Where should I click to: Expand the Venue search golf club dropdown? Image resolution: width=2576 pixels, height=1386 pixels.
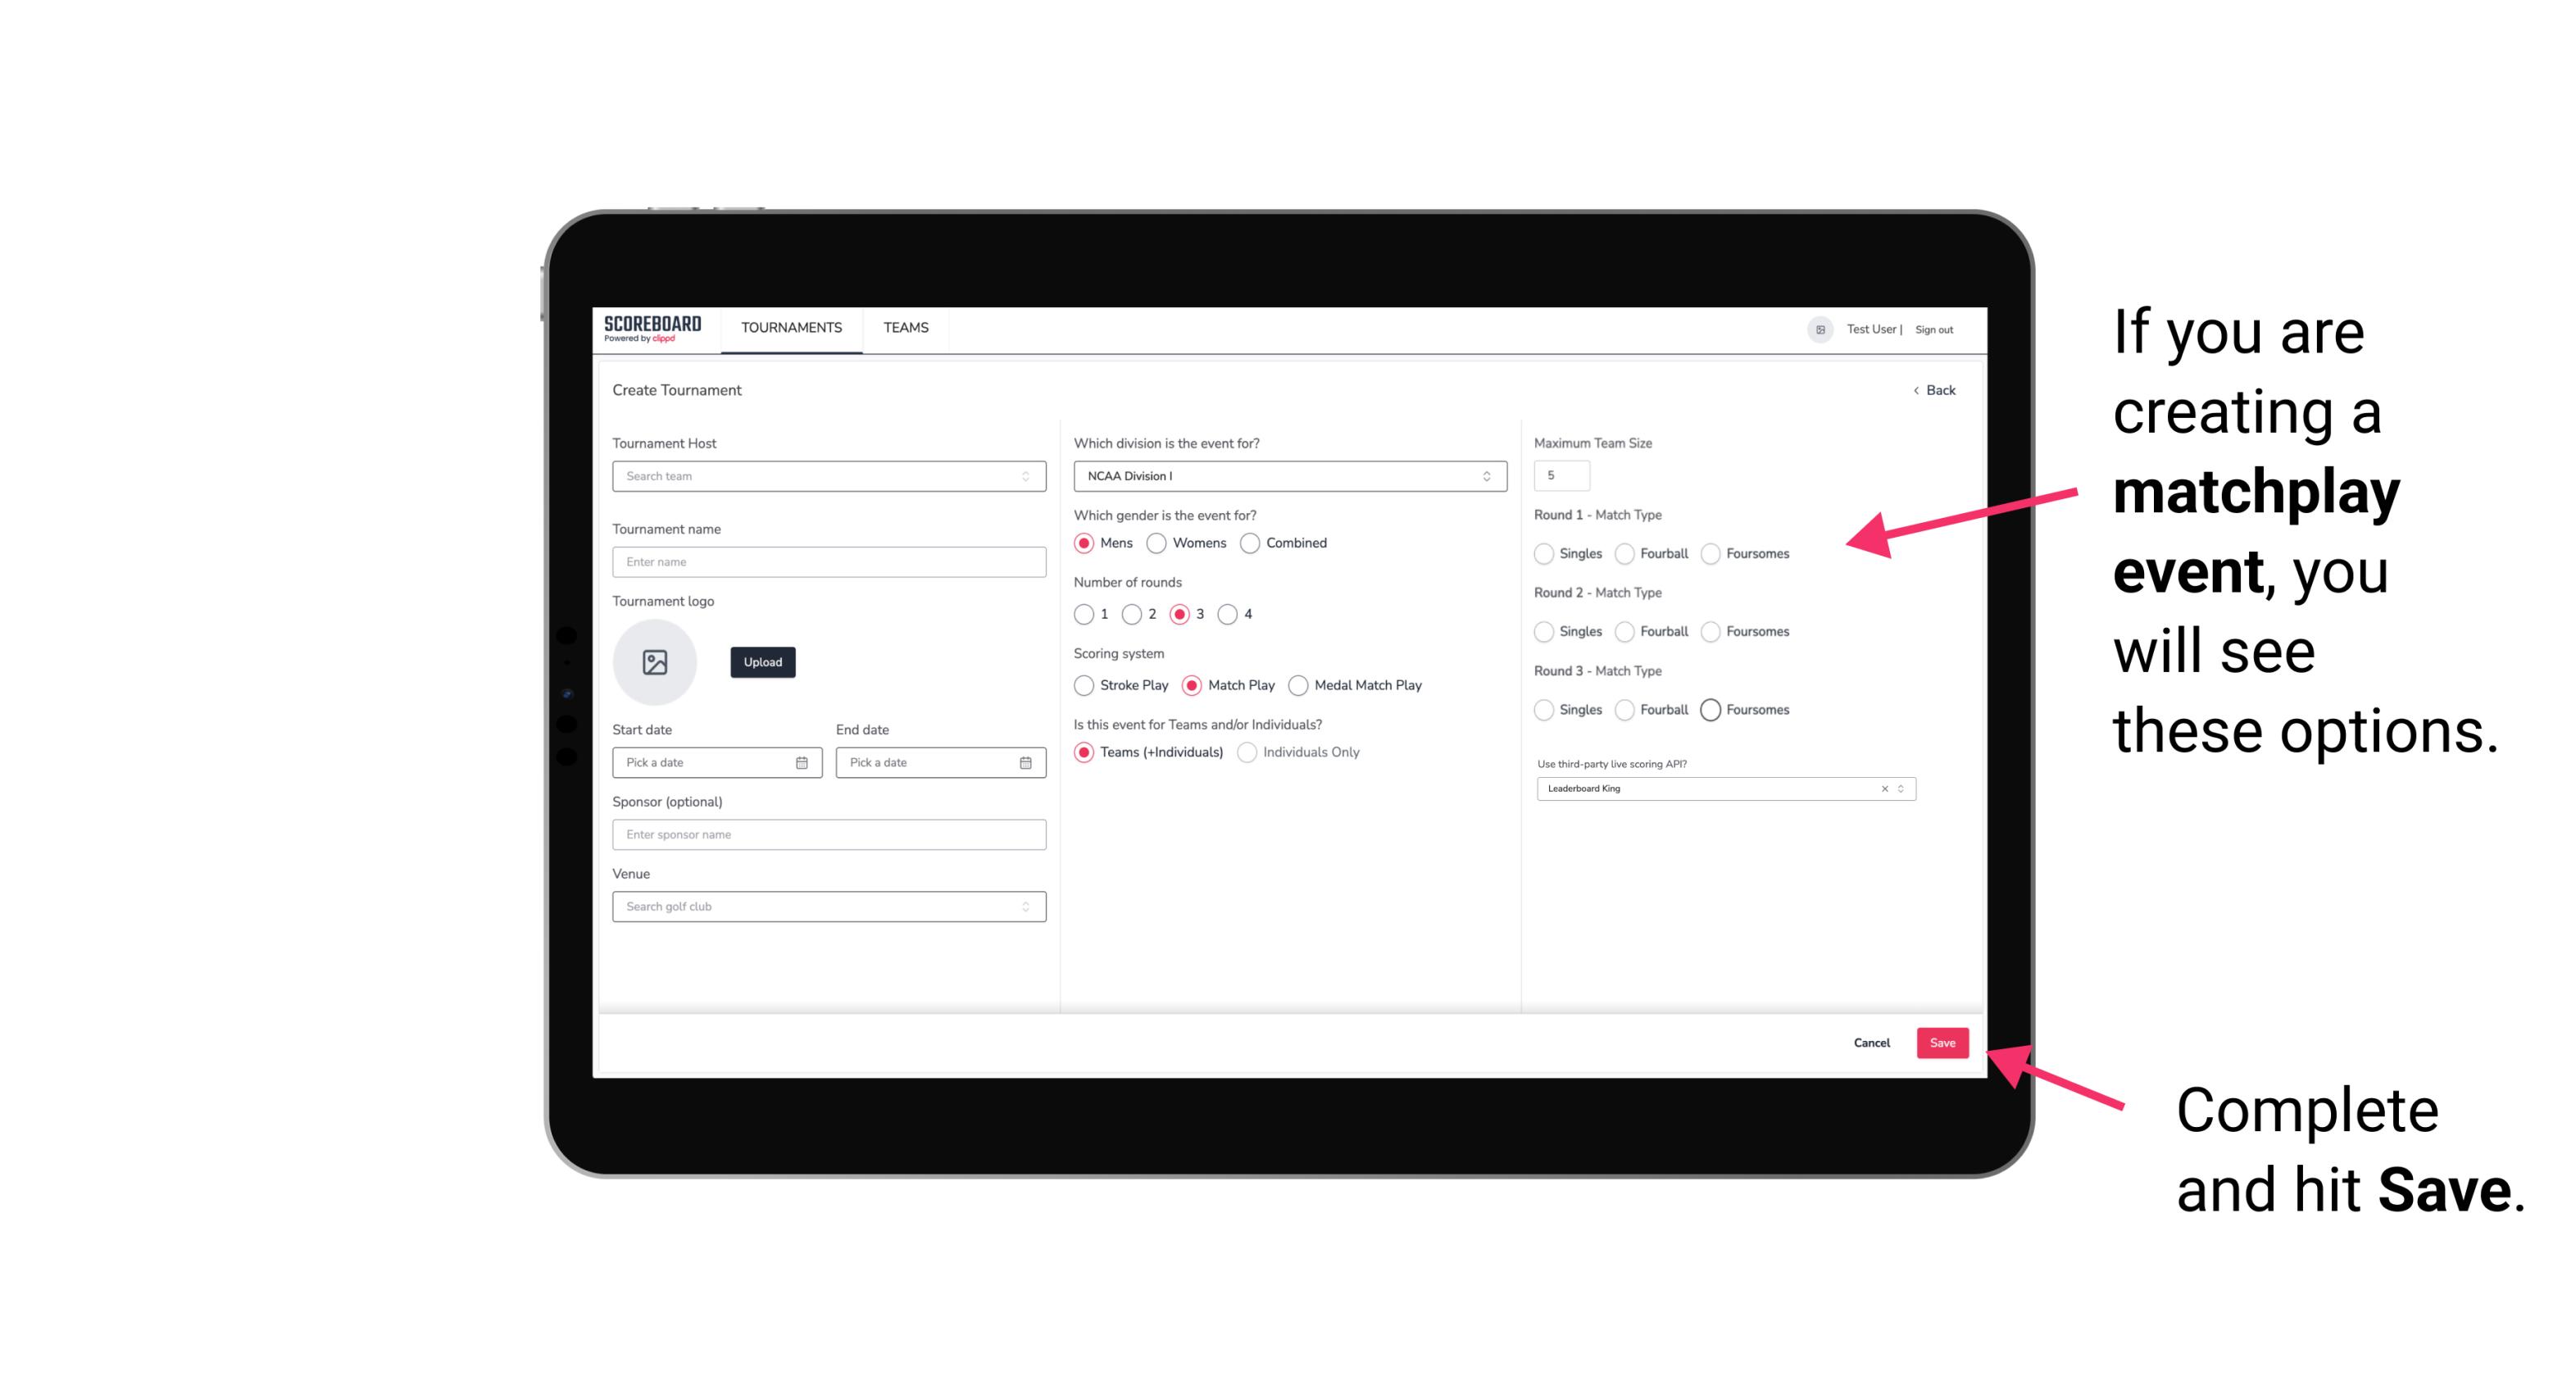tap(1024, 907)
